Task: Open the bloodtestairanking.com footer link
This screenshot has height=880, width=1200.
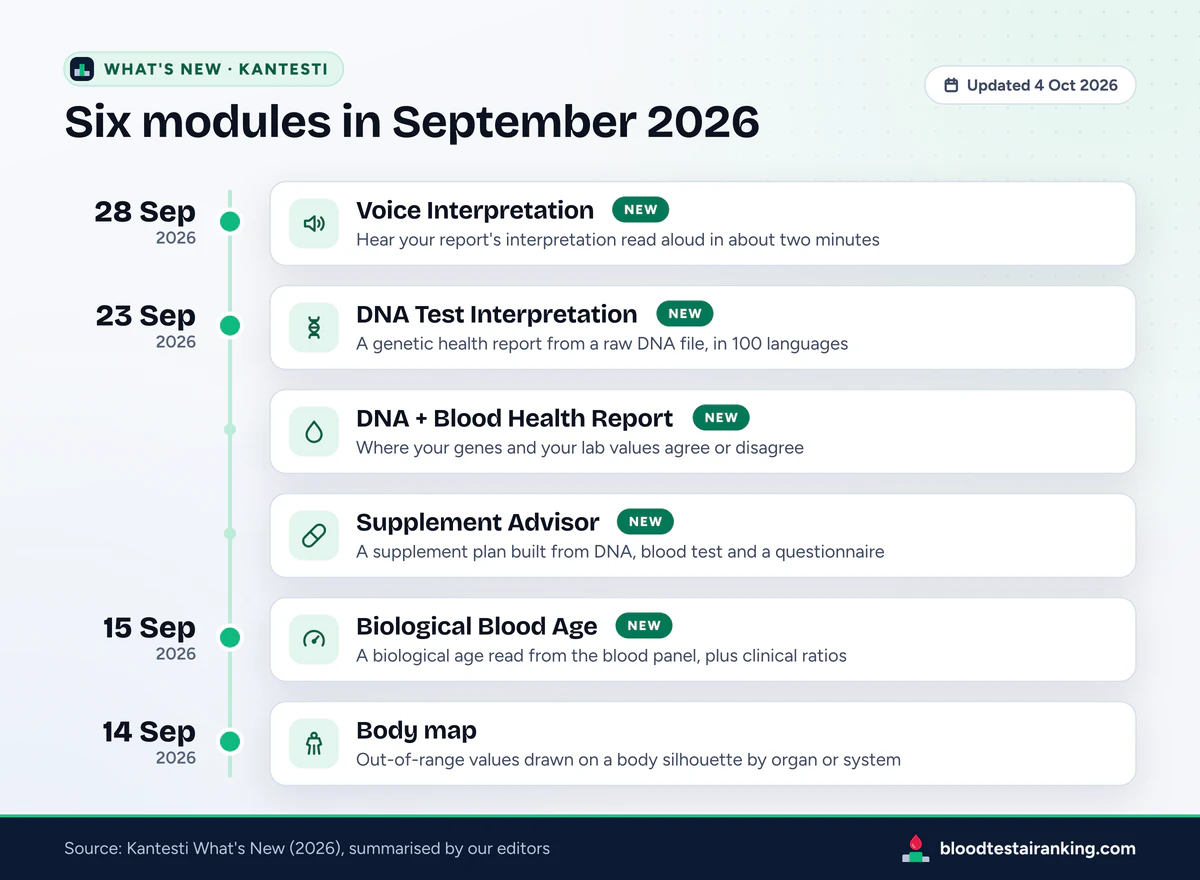Action: pos(1038,848)
